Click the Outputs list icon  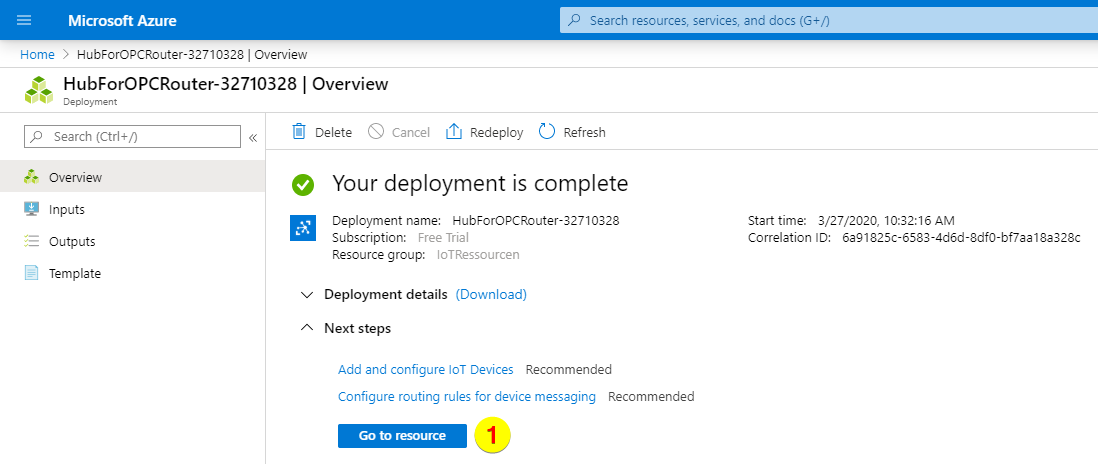pyautogui.click(x=31, y=241)
